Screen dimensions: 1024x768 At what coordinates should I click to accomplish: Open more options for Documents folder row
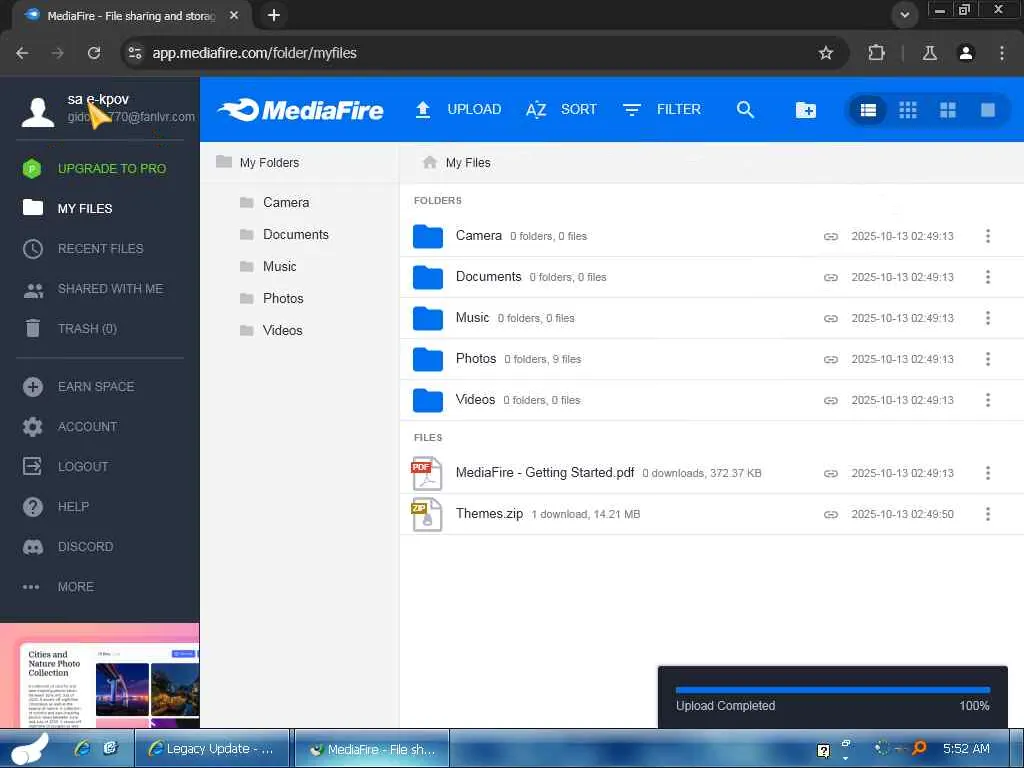[x=987, y=277]
